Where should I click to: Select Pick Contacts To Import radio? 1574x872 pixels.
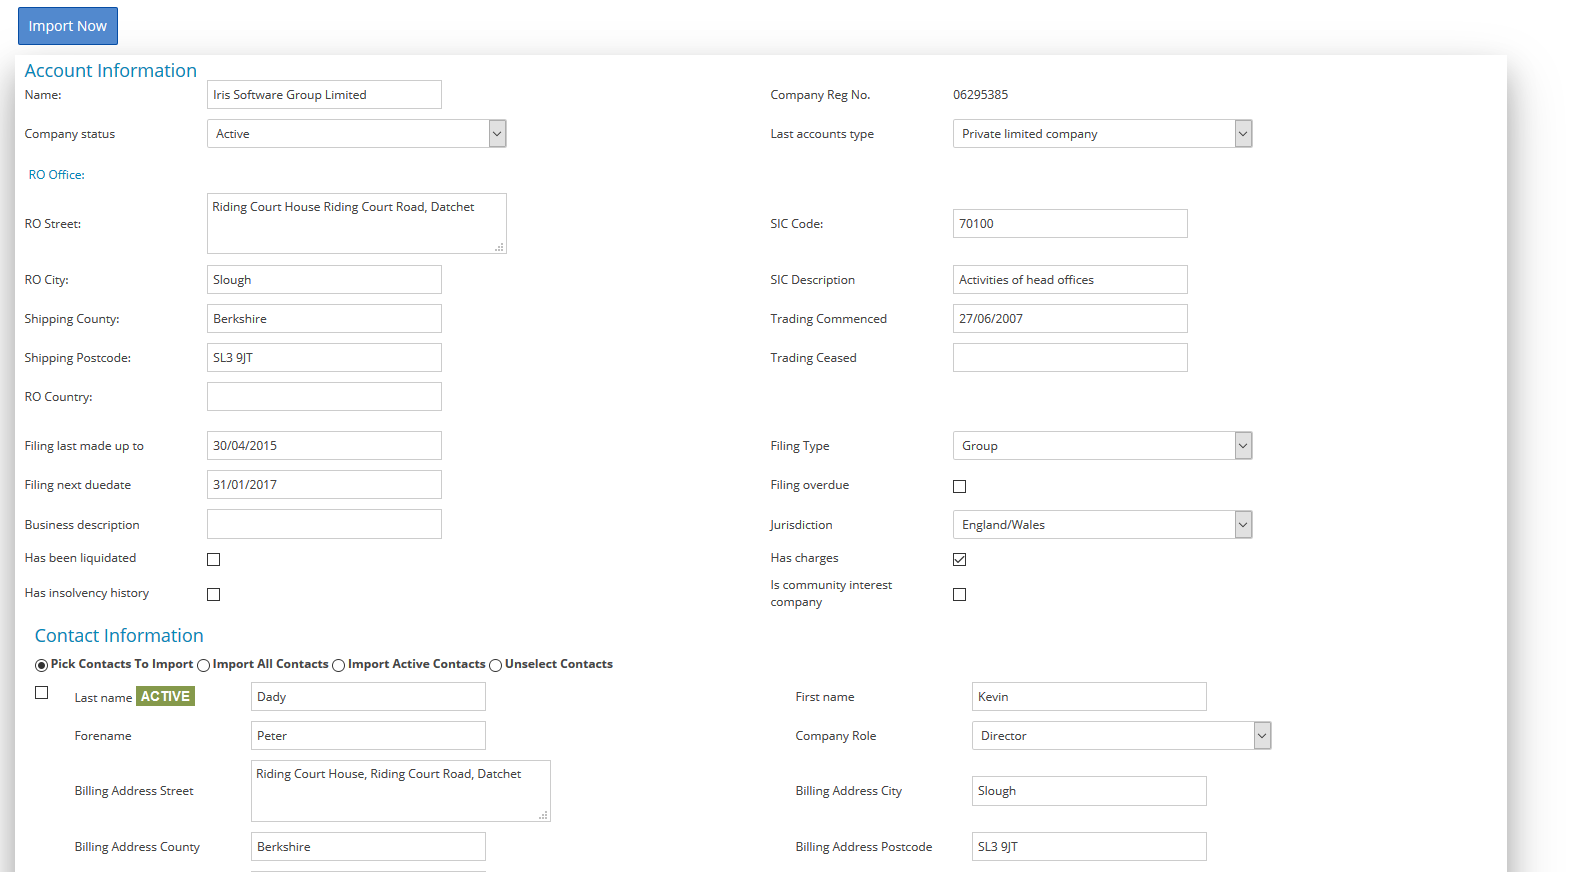(x=41, y=665)
